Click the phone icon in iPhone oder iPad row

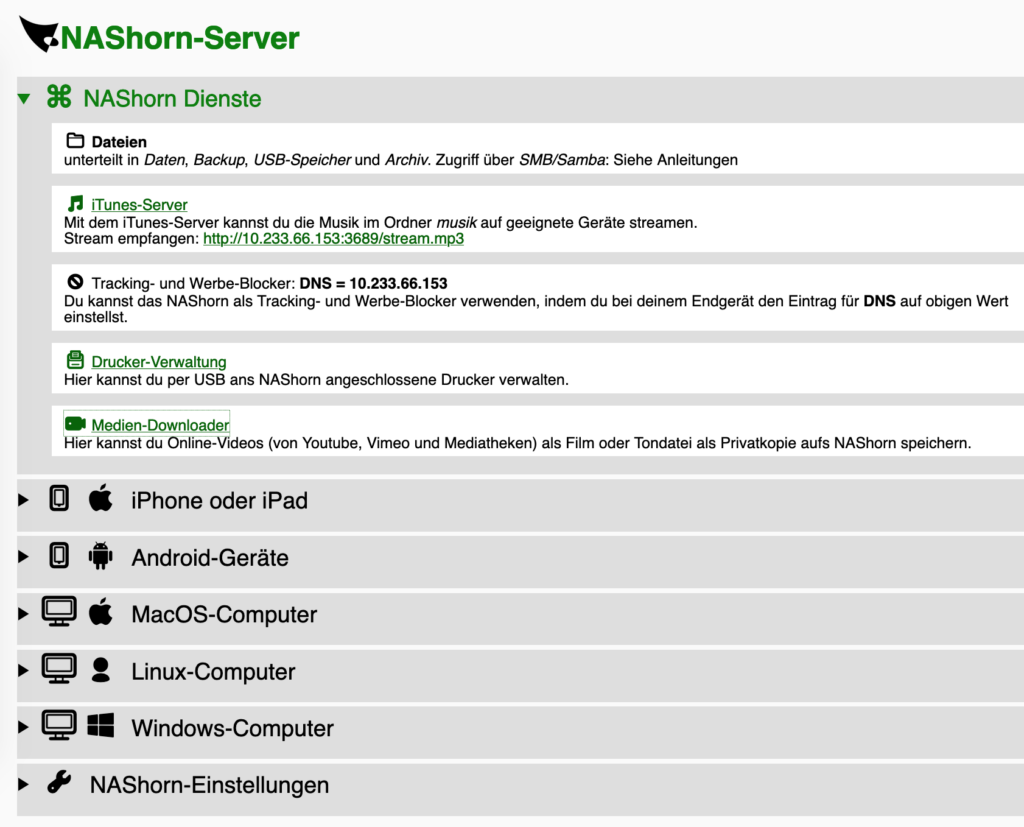point(59,498)
